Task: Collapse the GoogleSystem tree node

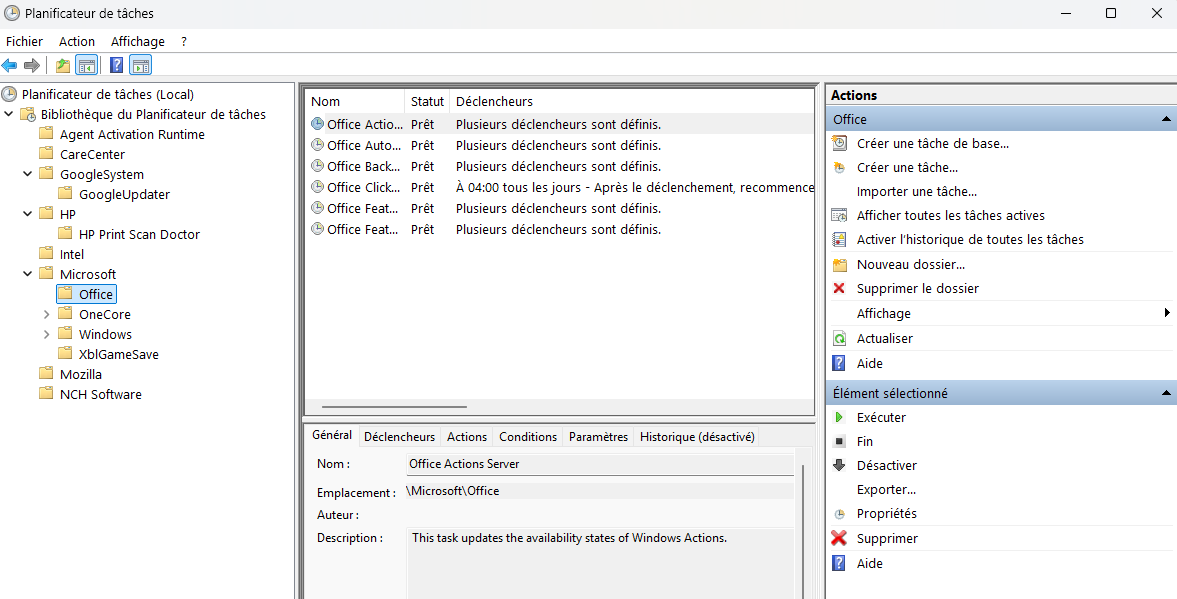Action: (28, 174)
